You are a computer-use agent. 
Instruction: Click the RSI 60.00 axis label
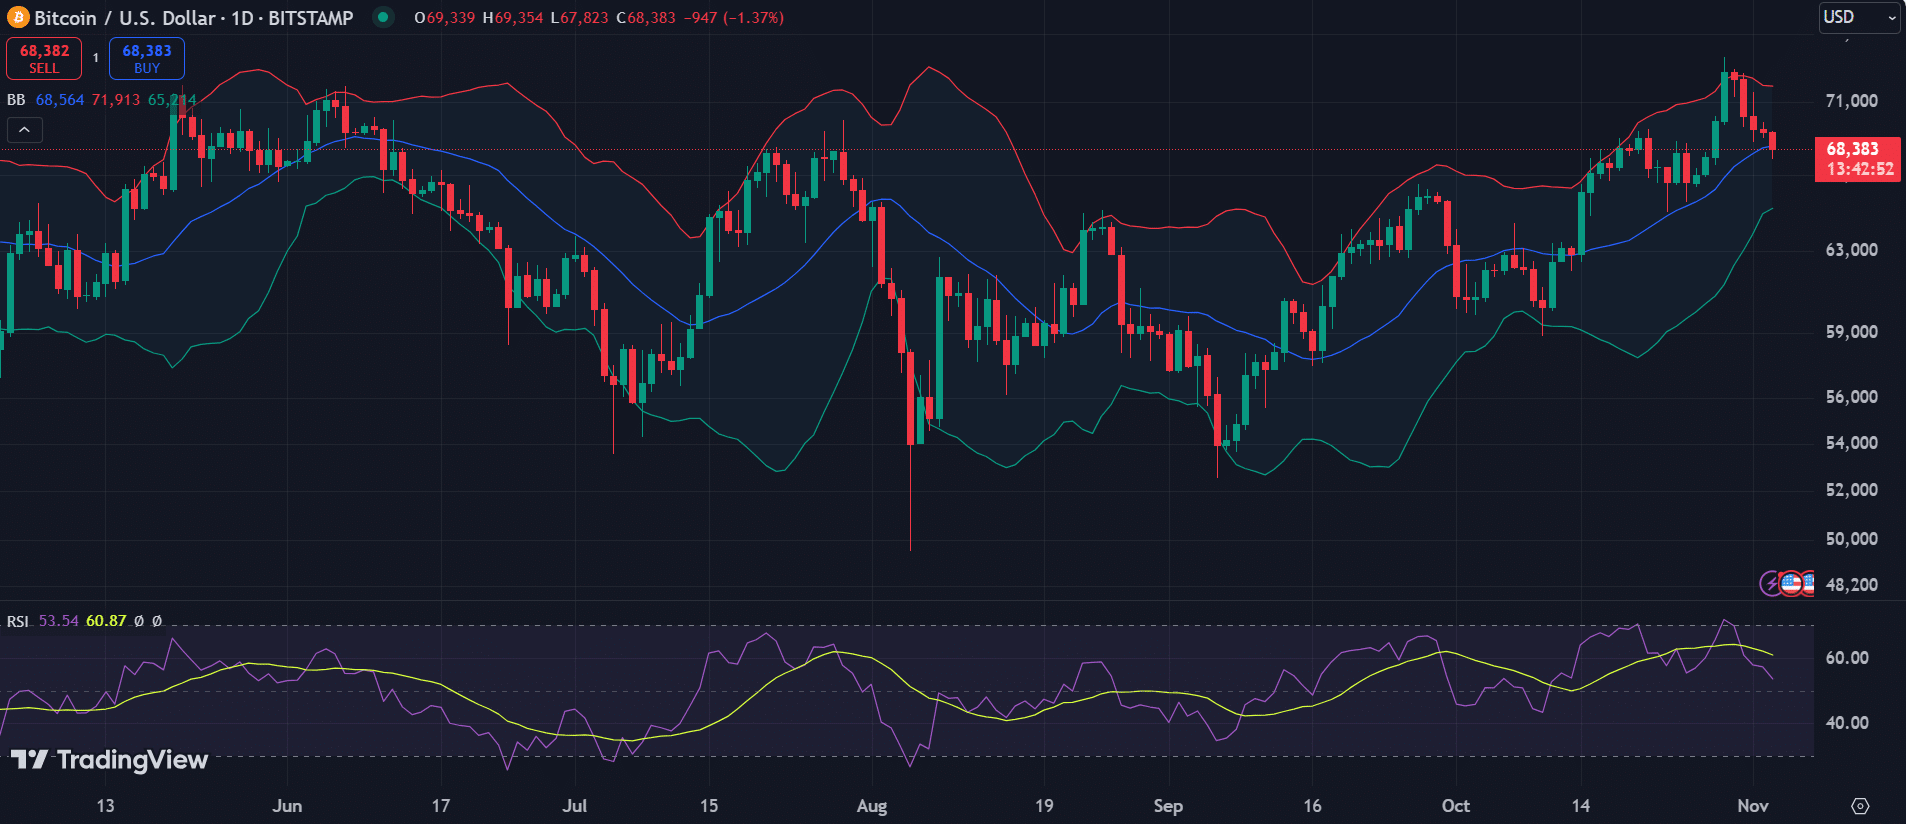pos(1847,658)
